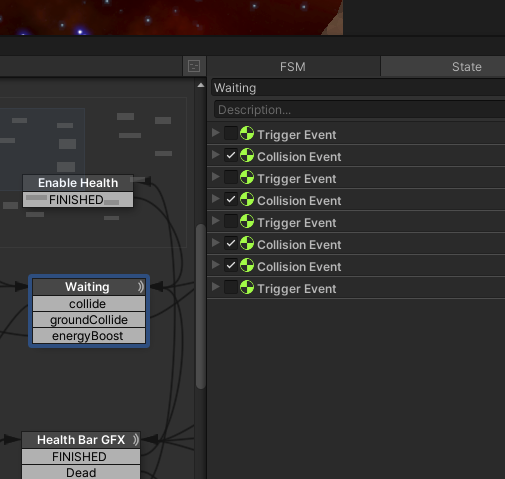
Task: Expand the first Collision Event action
Action: point(216,155)
